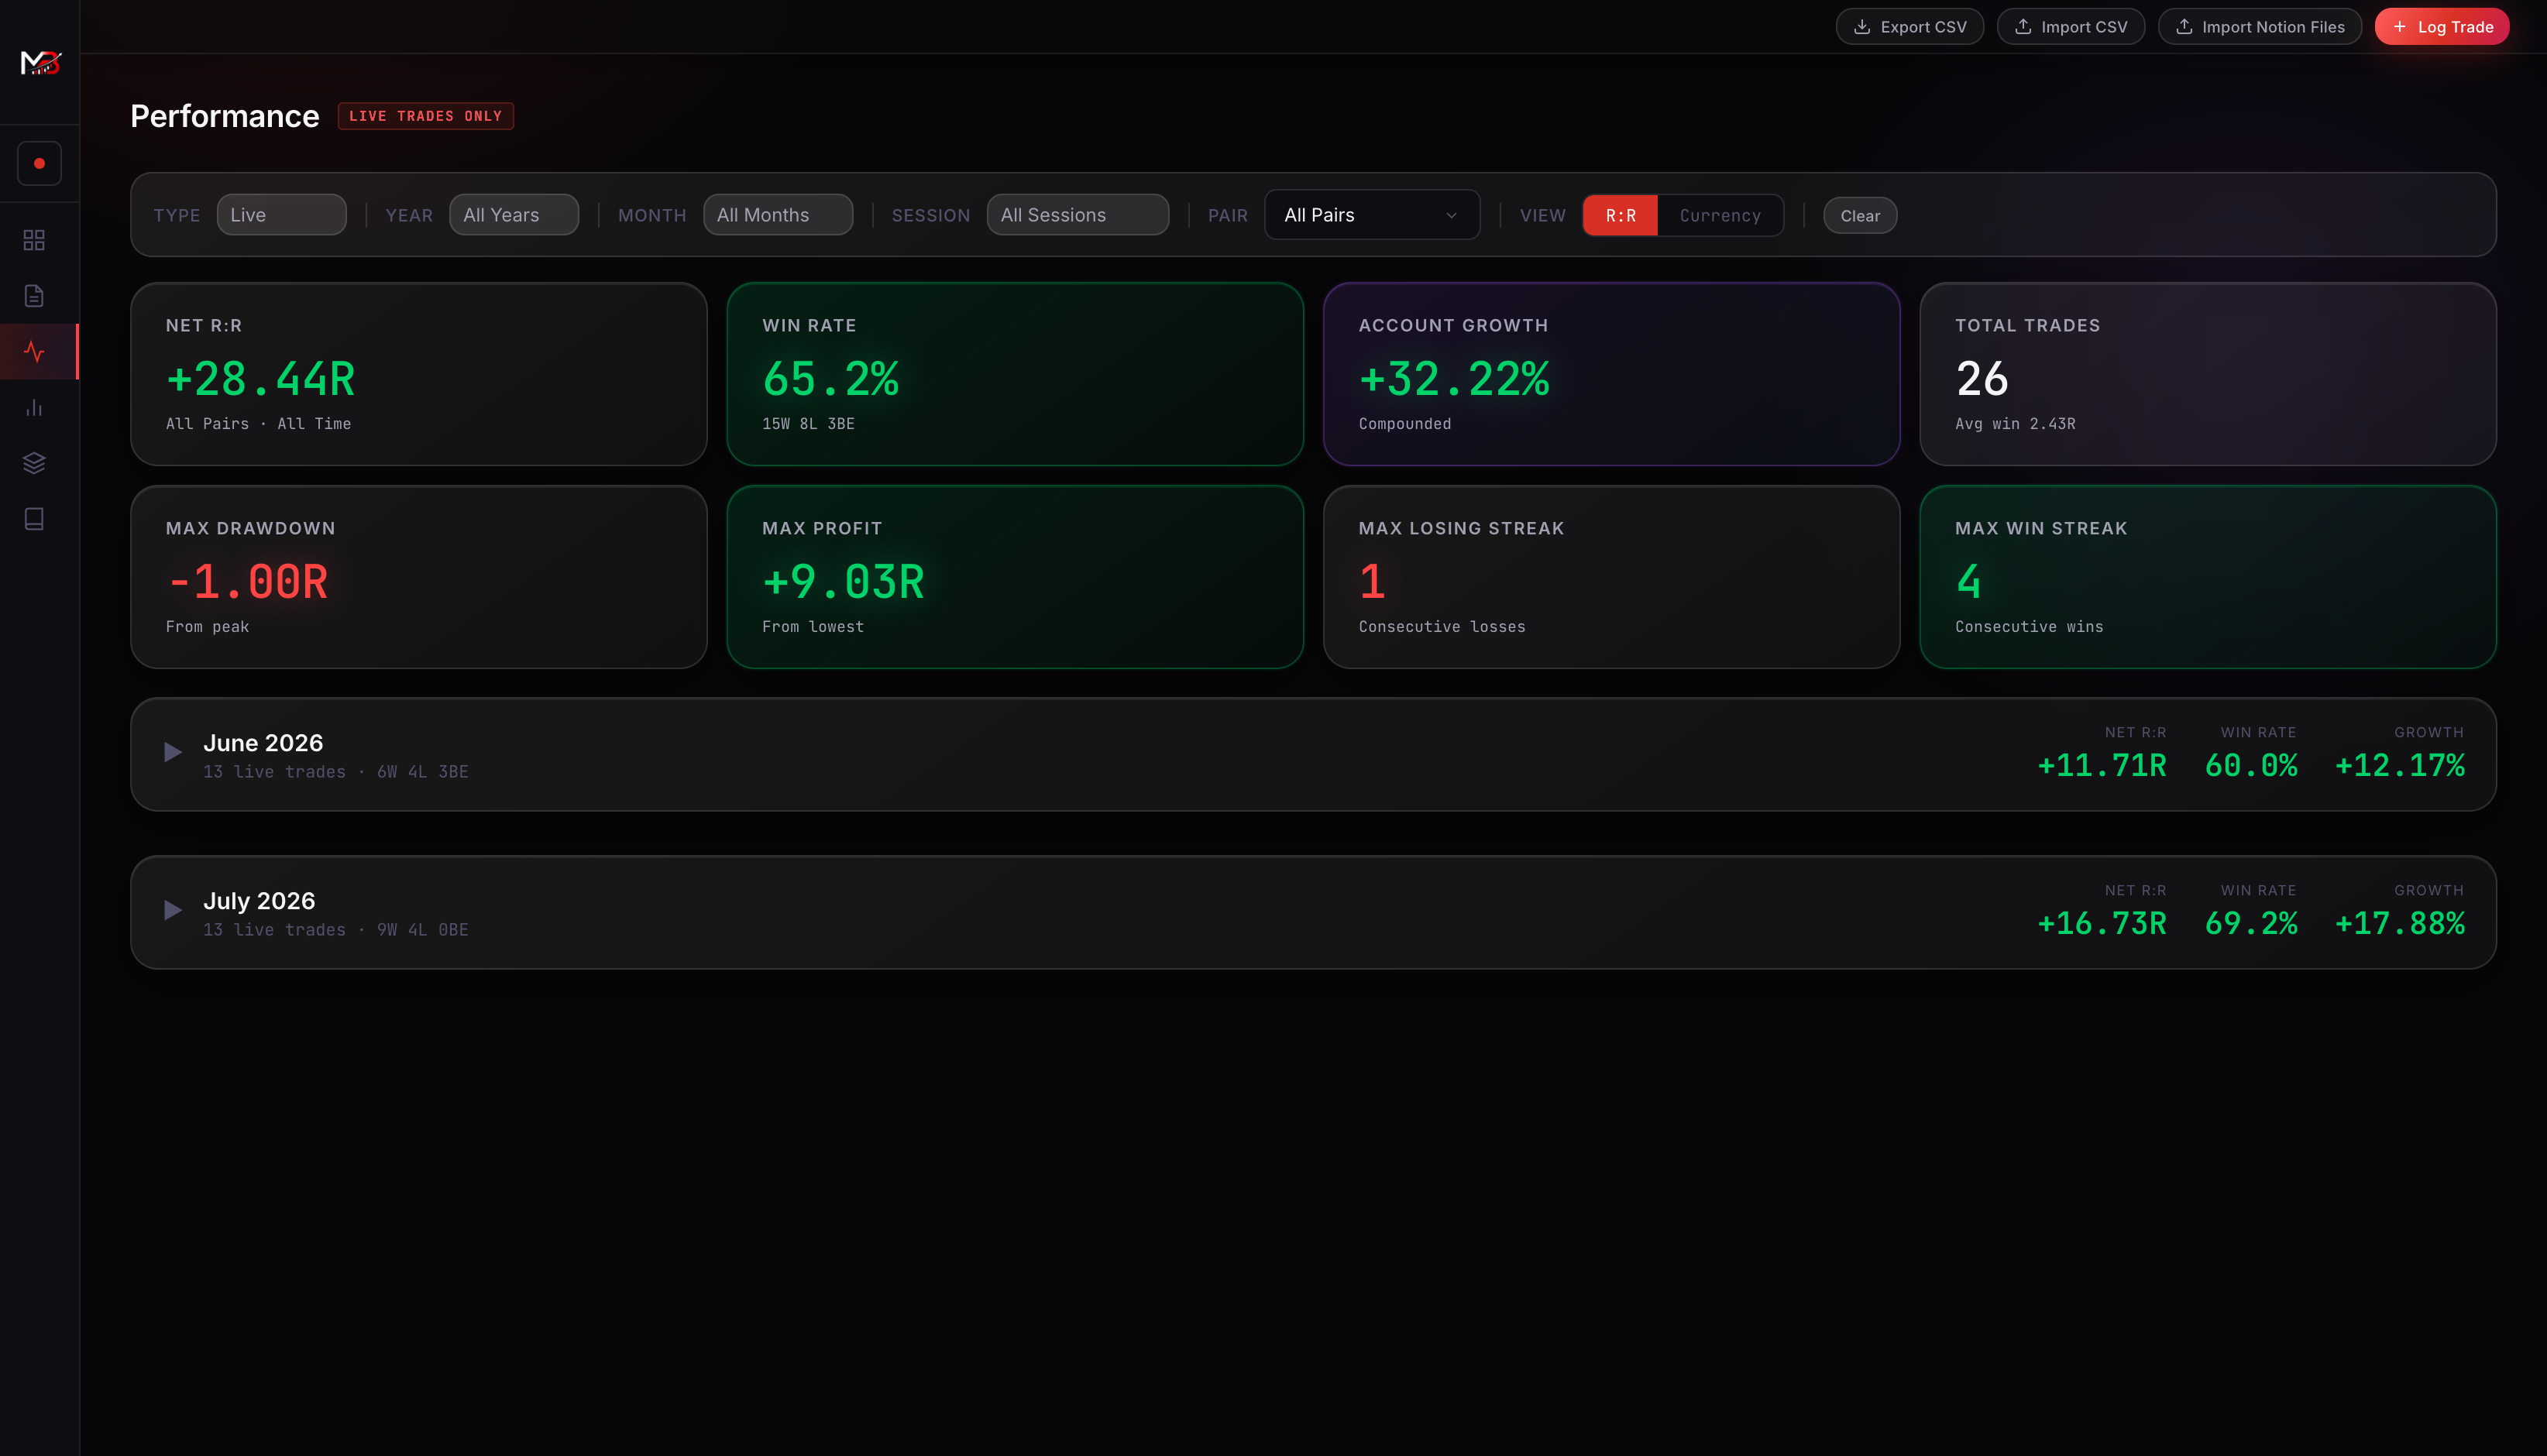Screen dimensions: 2547x1456
Task: Expand the June 2026 row triangle
Action: [173, 752]
